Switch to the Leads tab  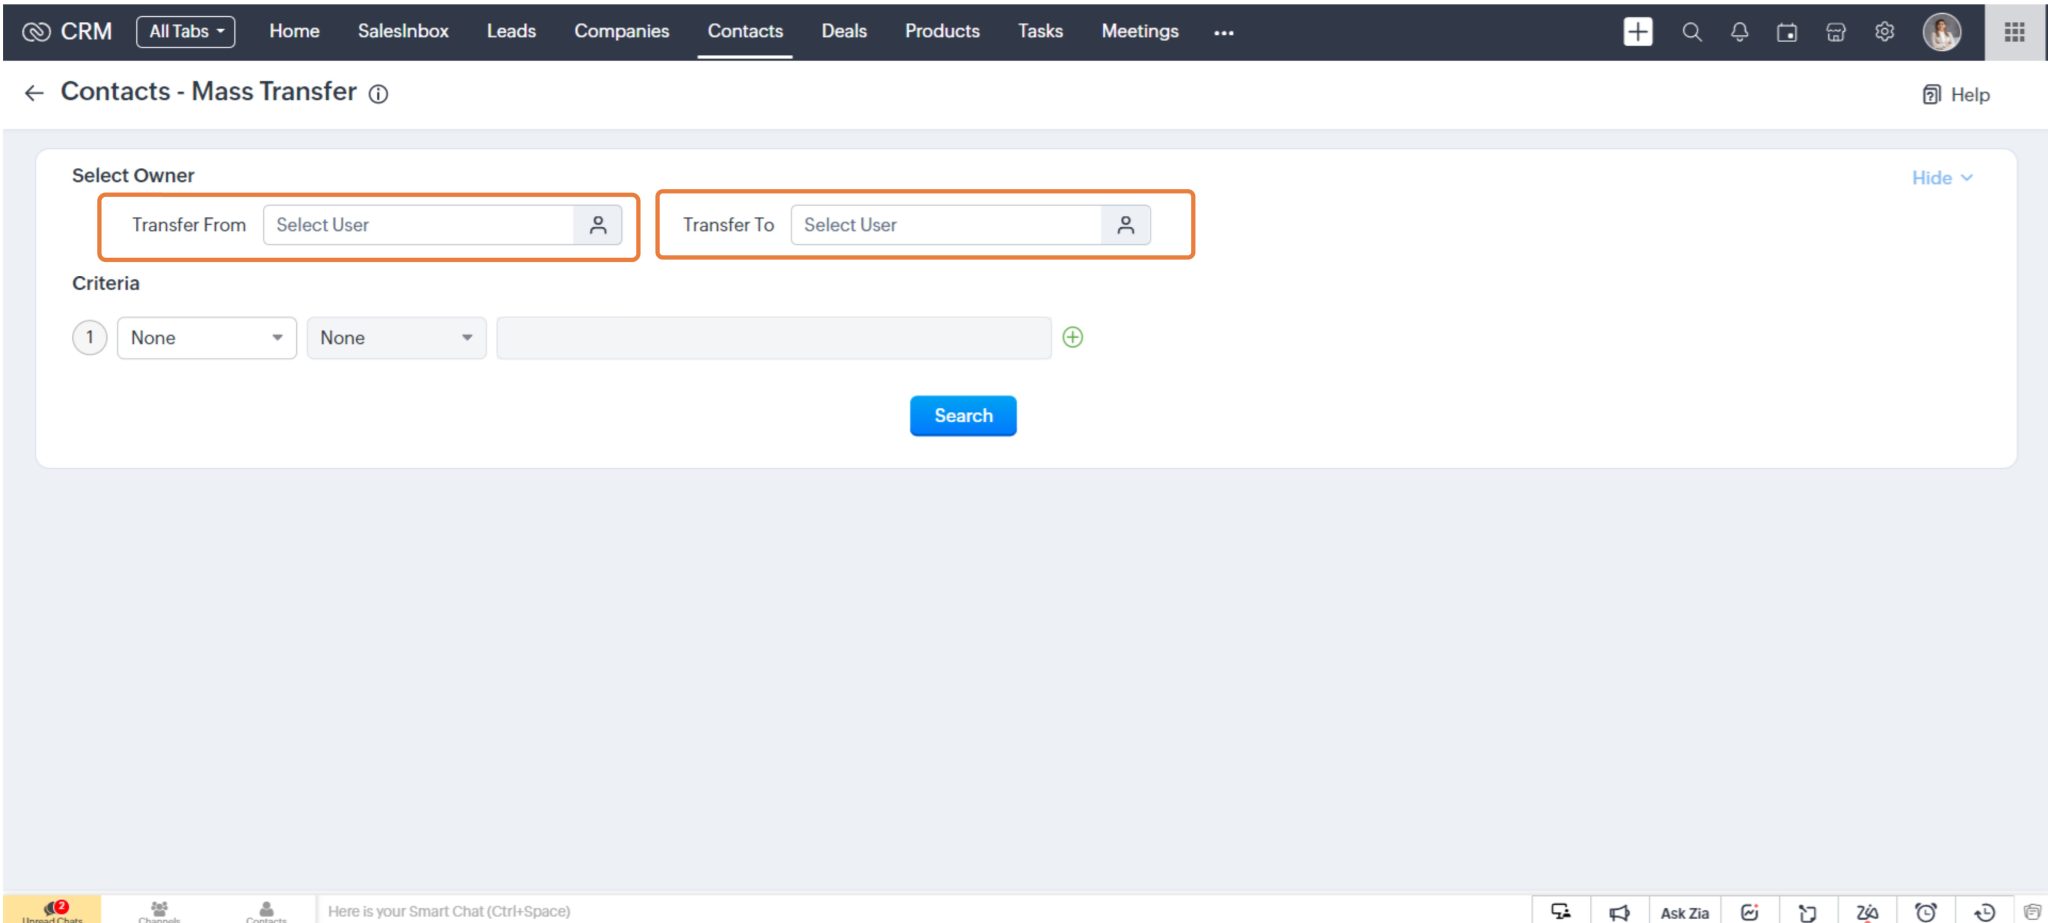coord(511,31)
